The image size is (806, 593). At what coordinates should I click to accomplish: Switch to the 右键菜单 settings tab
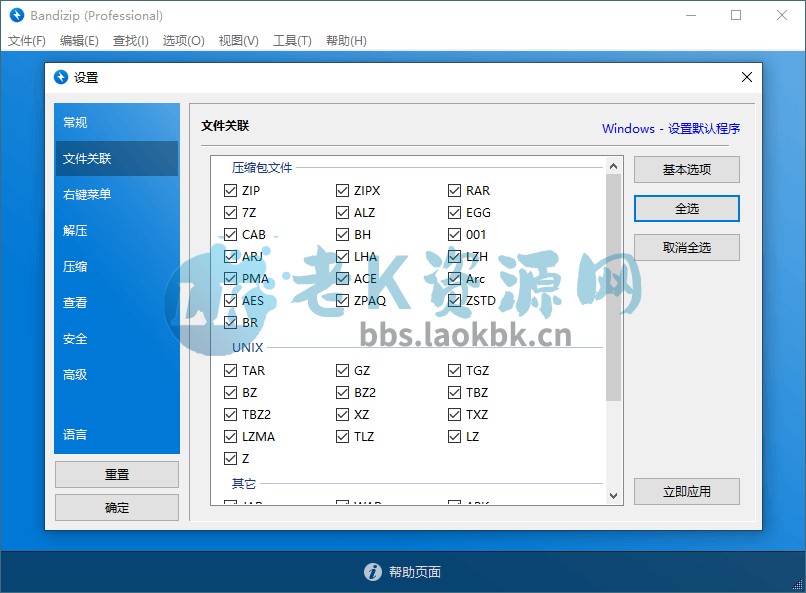click(x=87, y=194)
